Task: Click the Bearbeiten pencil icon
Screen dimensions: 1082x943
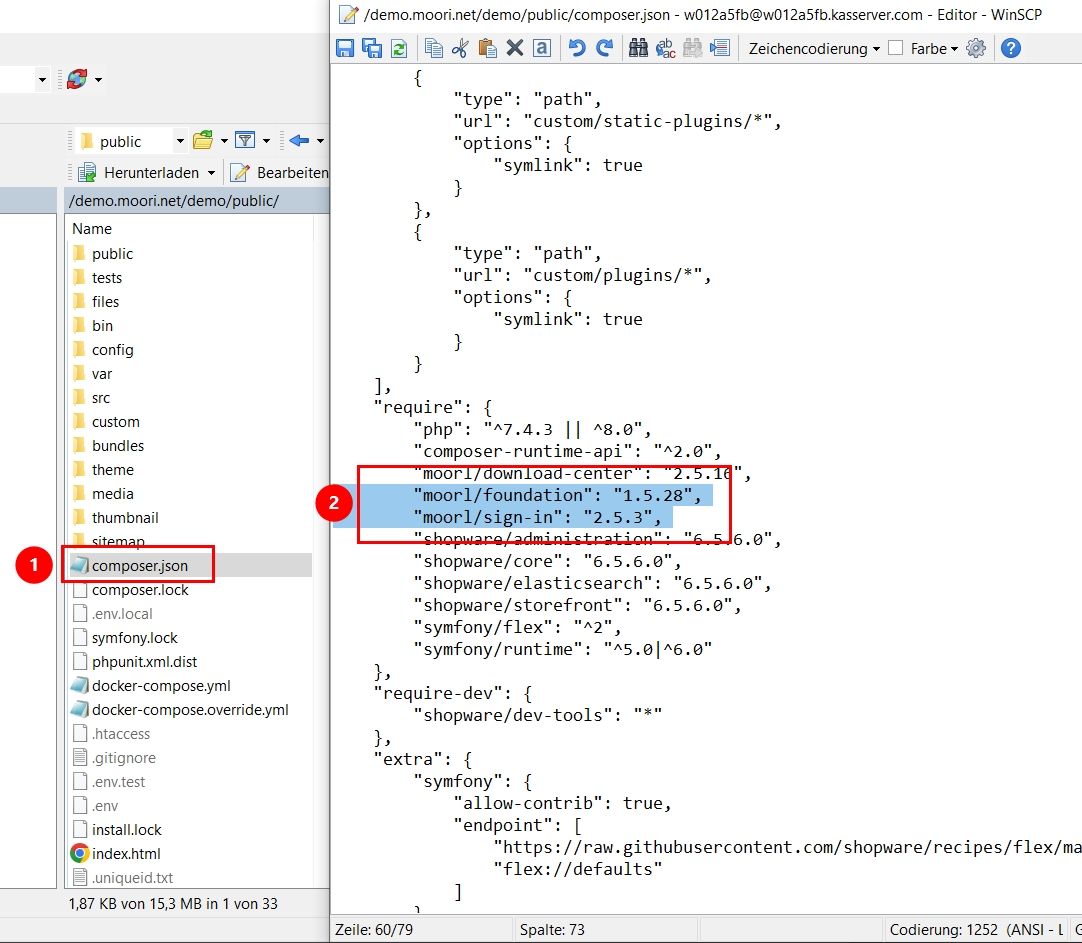Action: coord(239,172)
